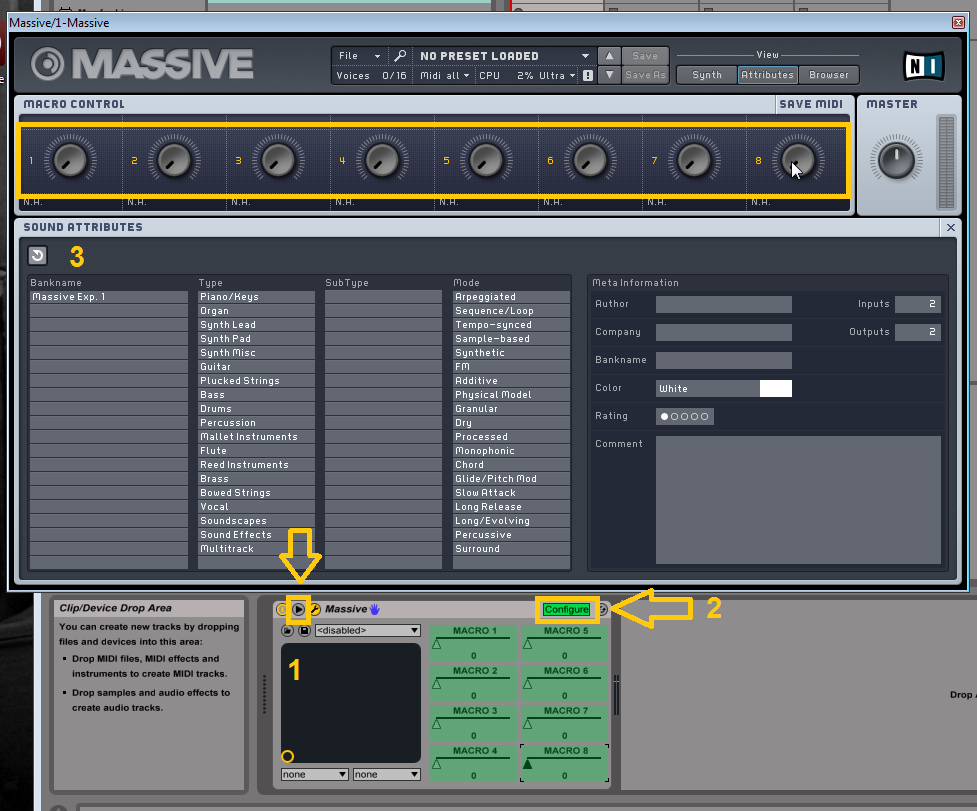This screenshot has height=811, width=977.
Task: Toggle the Synth Lead type attribute
Action: coord(256,325)
